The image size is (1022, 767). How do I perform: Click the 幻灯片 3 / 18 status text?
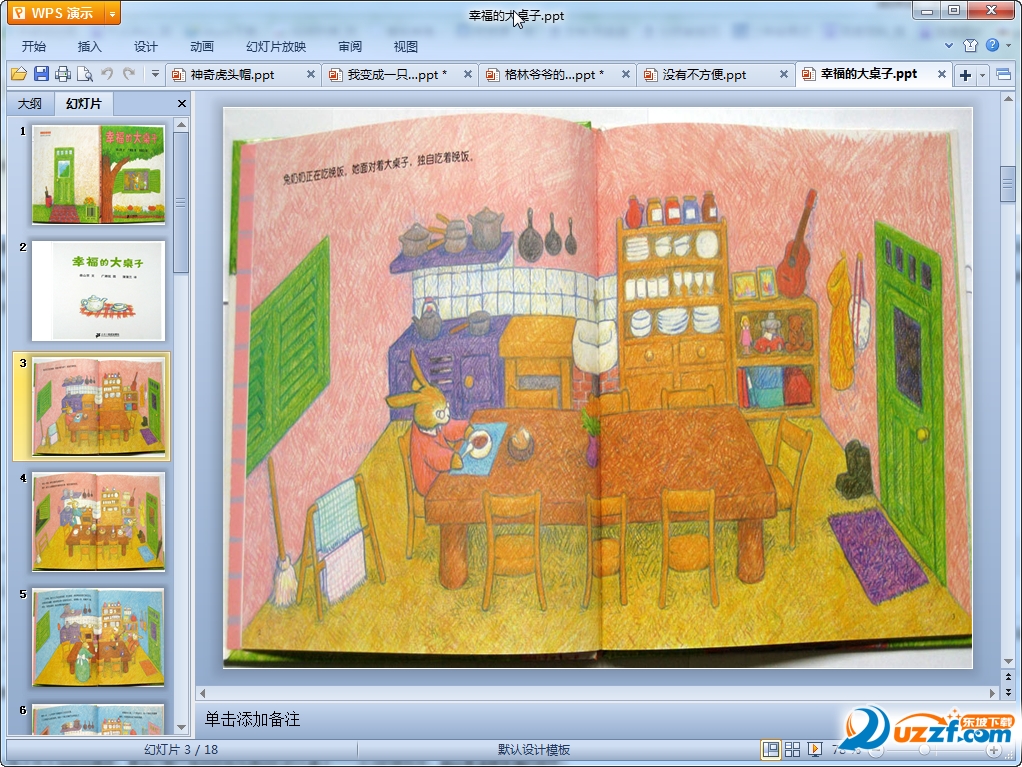pos(181,749)
